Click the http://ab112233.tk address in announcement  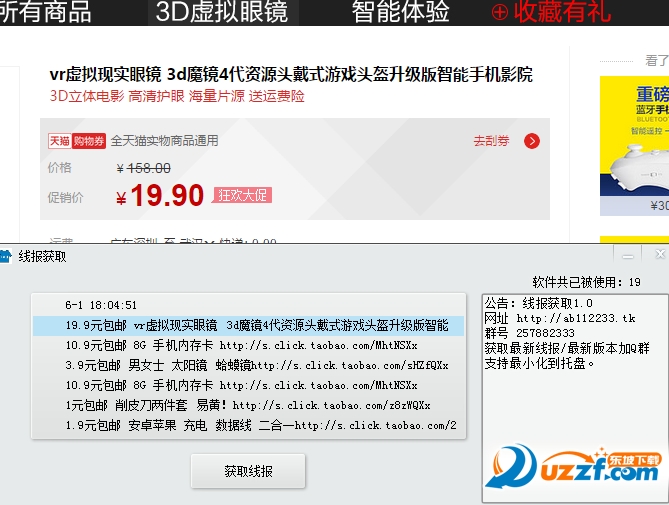point(576,318)
